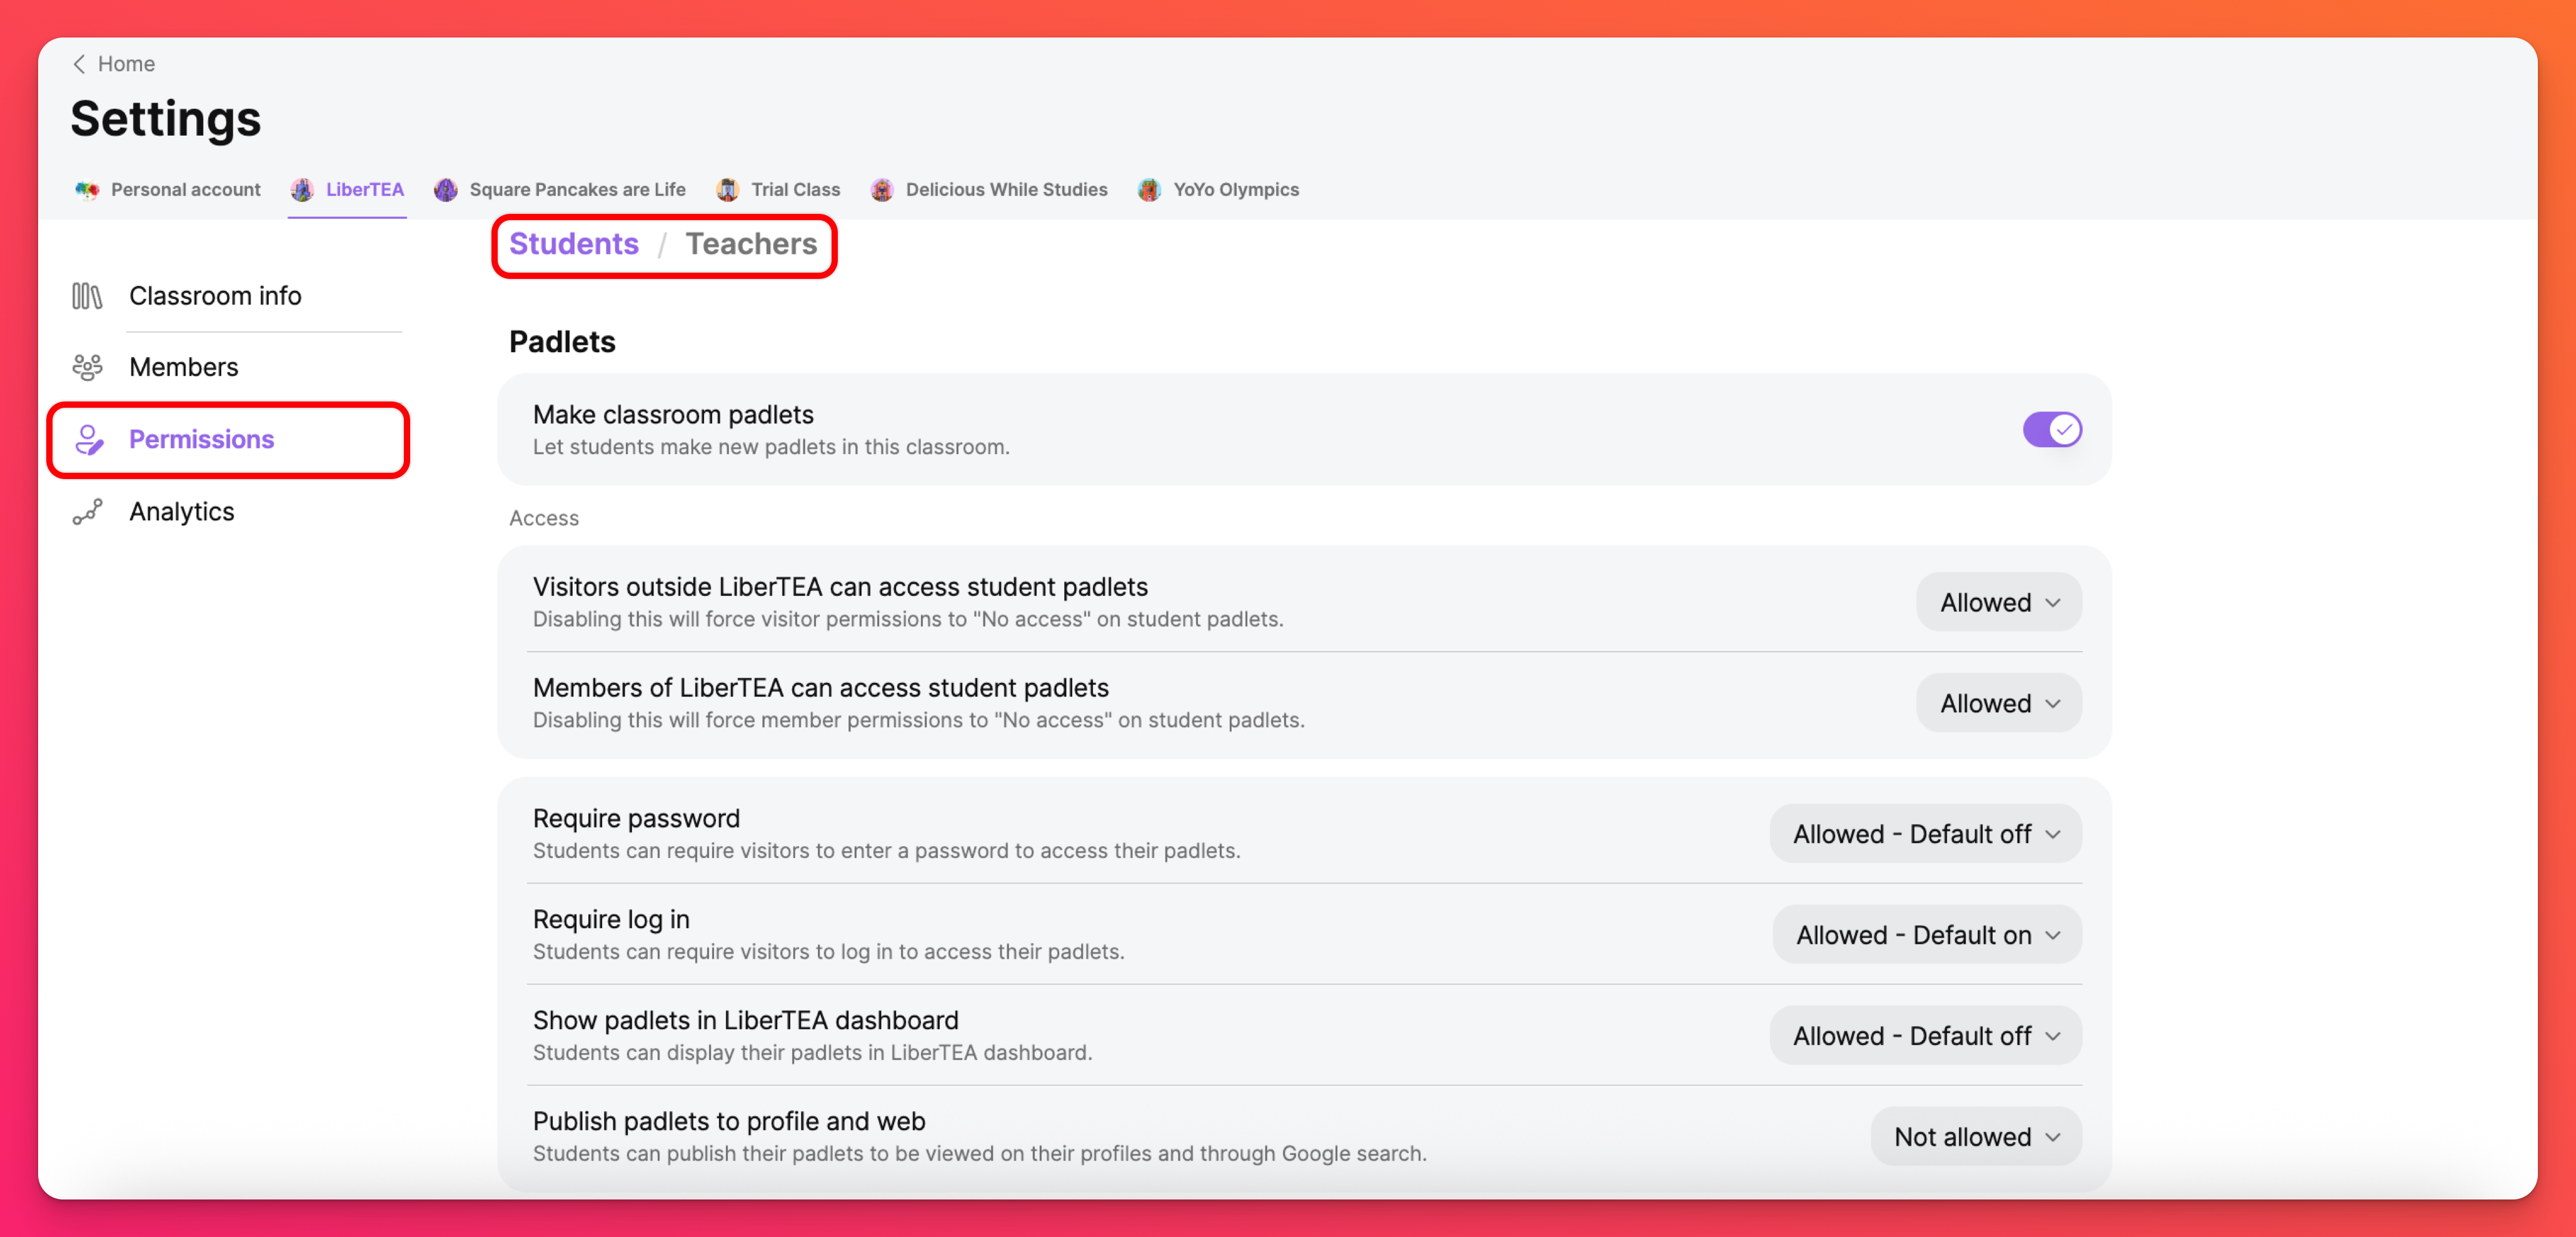This screenshot has height=1237, width=2576.
Task: Expand the Require password dropdown
Action: [1925, 834]
